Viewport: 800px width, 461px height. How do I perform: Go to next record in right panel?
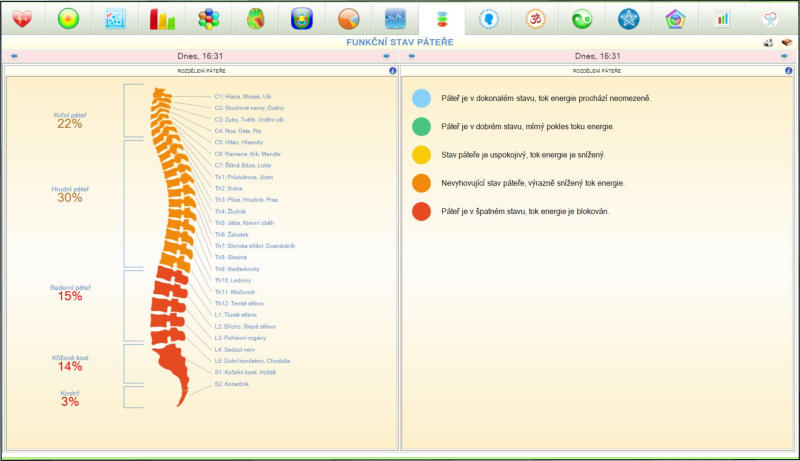784,57
